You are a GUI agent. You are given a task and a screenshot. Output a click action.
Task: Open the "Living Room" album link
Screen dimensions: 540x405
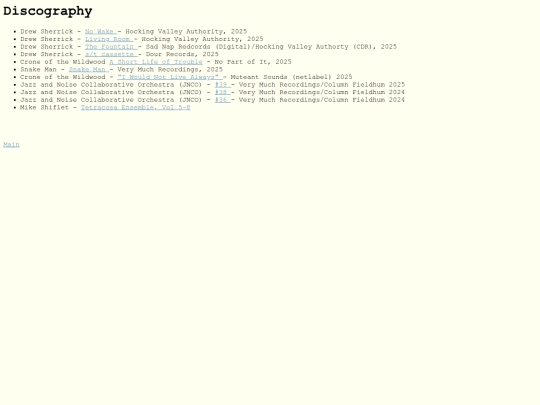coord(109,39)
